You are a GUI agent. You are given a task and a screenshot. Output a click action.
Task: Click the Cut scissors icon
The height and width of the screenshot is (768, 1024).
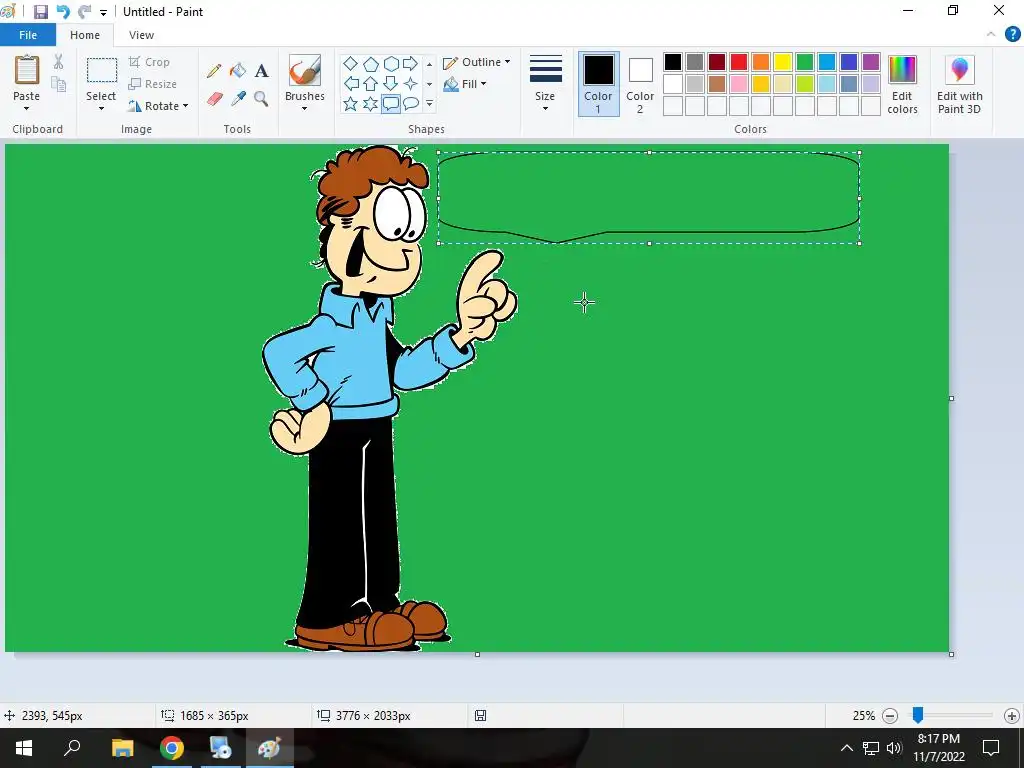pyautogui.click(x=59, y=62)
